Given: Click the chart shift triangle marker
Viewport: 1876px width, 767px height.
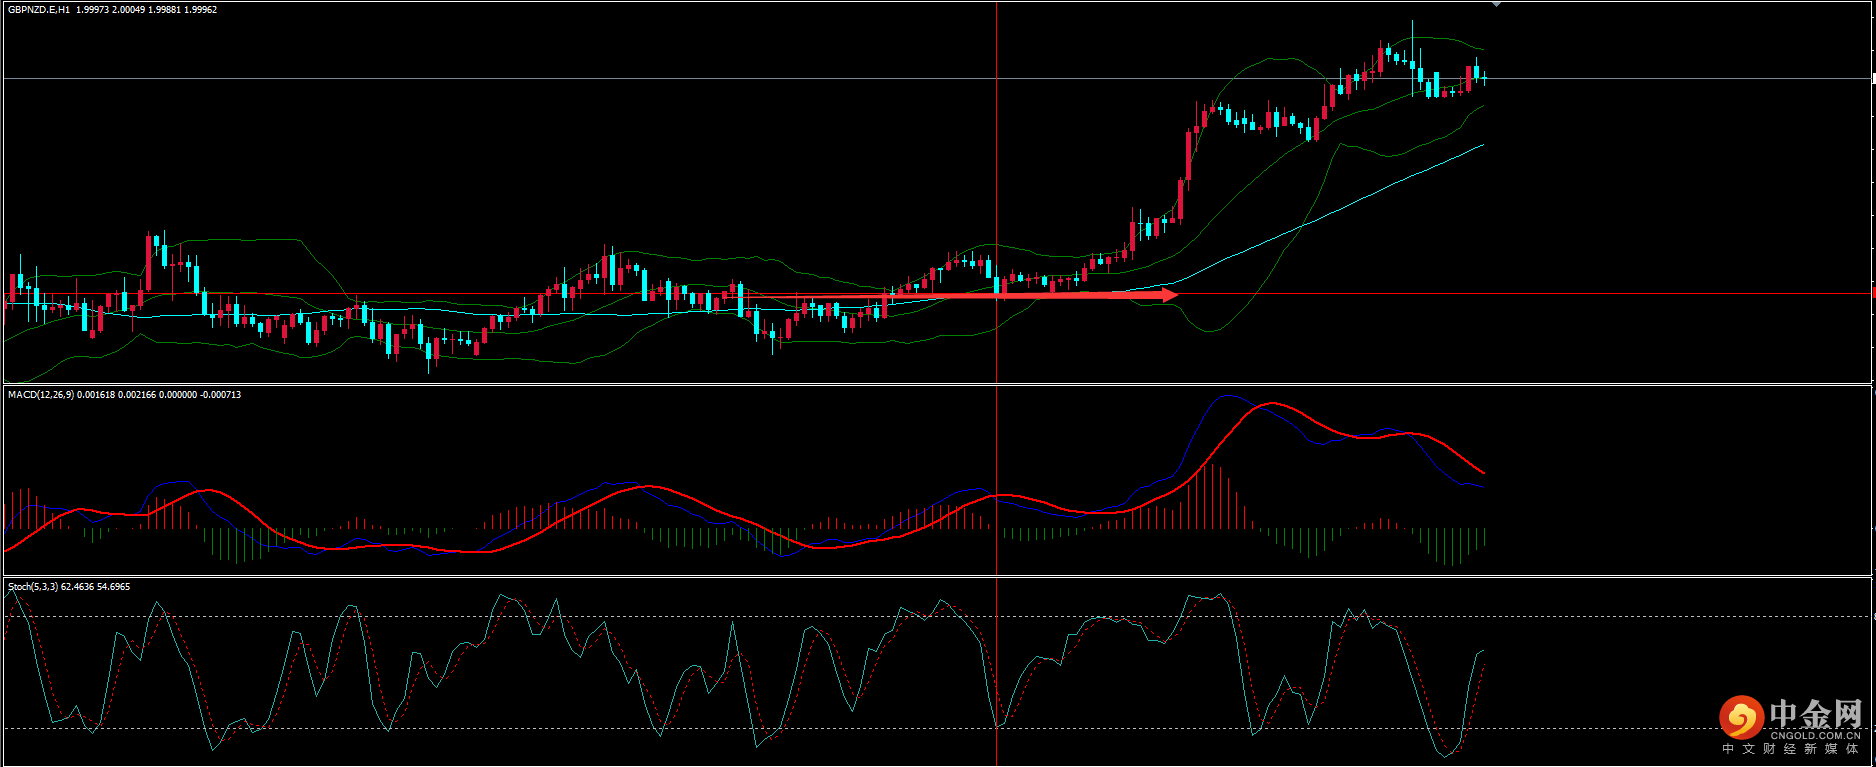Looking at the screenshot, I should pyautogui.click(x=1496, y=5).
